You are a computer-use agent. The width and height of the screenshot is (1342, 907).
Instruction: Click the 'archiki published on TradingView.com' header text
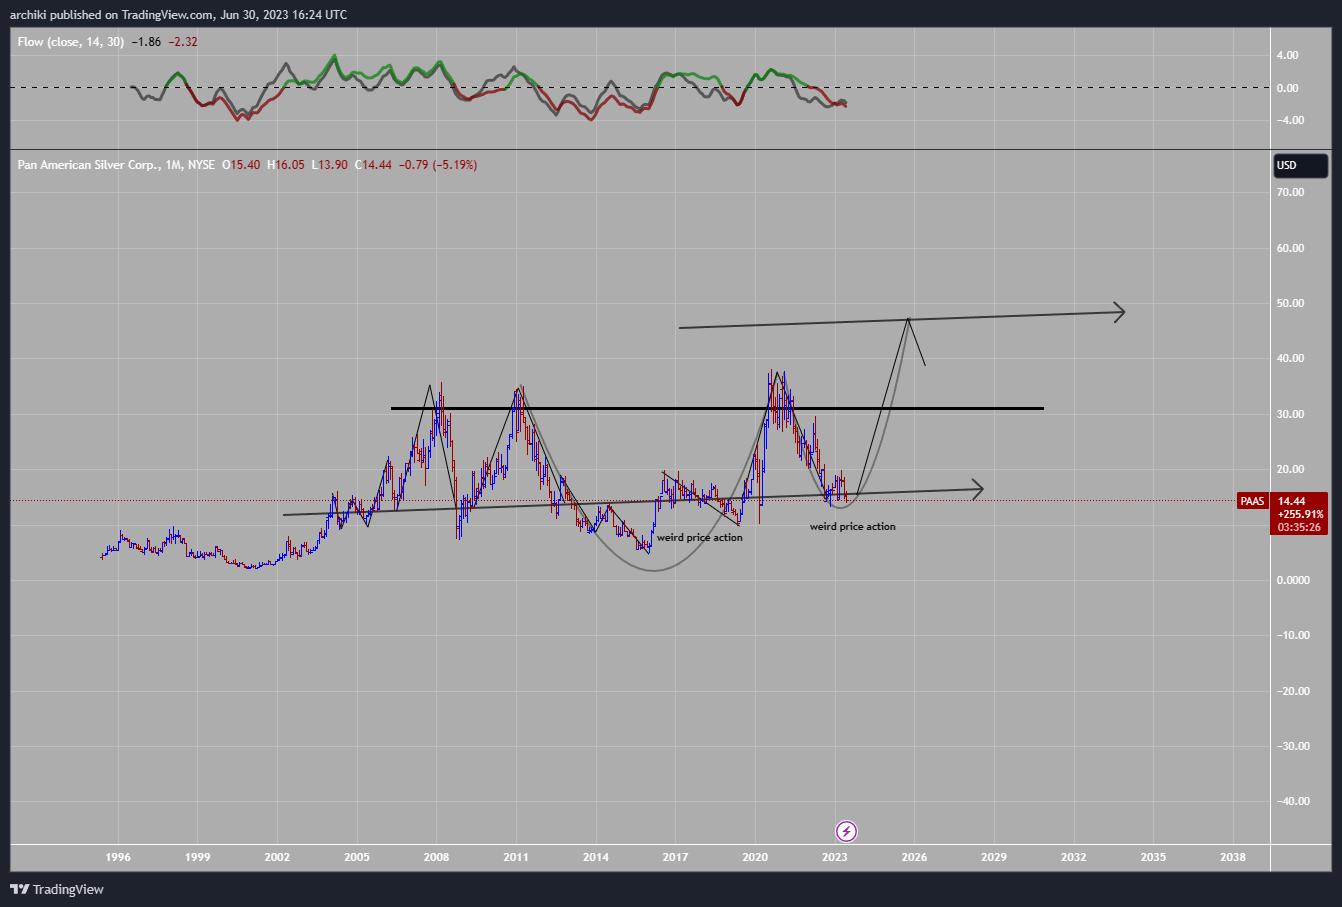pos(111,15)
